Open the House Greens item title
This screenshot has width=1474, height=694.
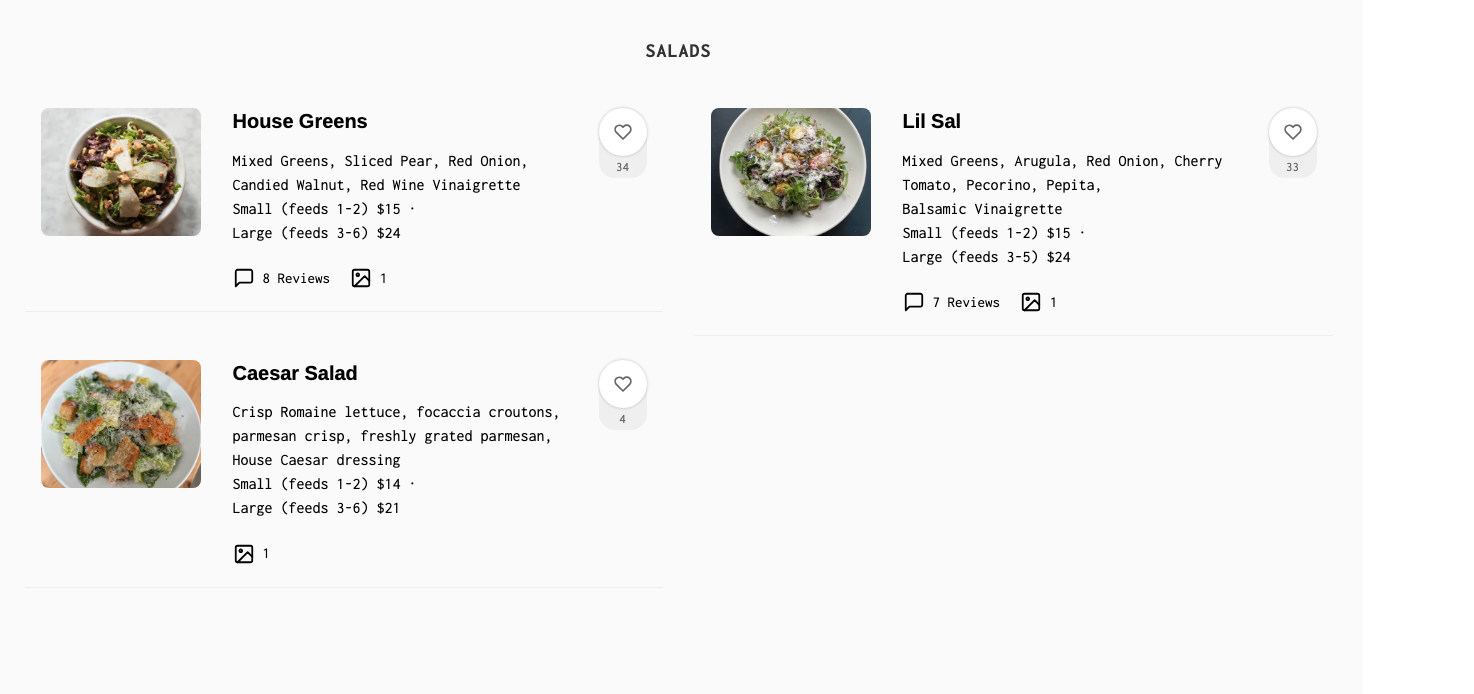[x=300, y=121]
